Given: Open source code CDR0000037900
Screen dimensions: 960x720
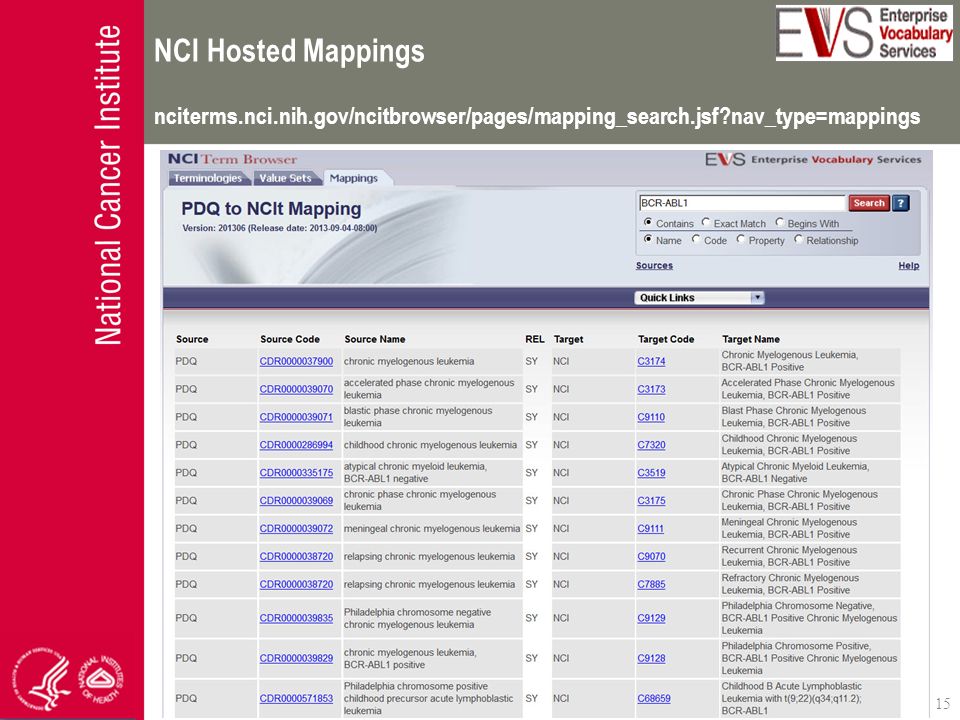Looking at the screenshot, I should click(296, 361).
